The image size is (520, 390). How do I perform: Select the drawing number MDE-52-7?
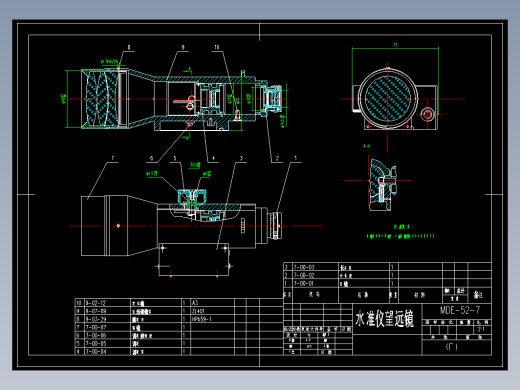tap(460, 310)
